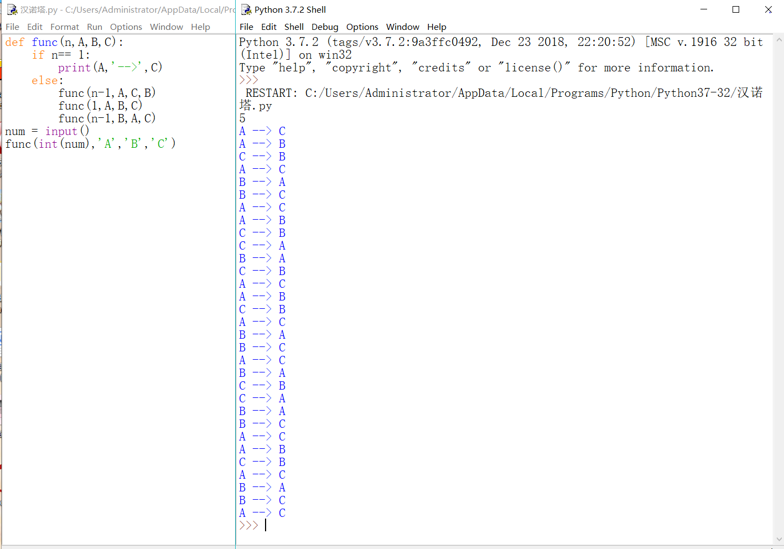Click scroll down arrow in Shell

pos(778,539)
